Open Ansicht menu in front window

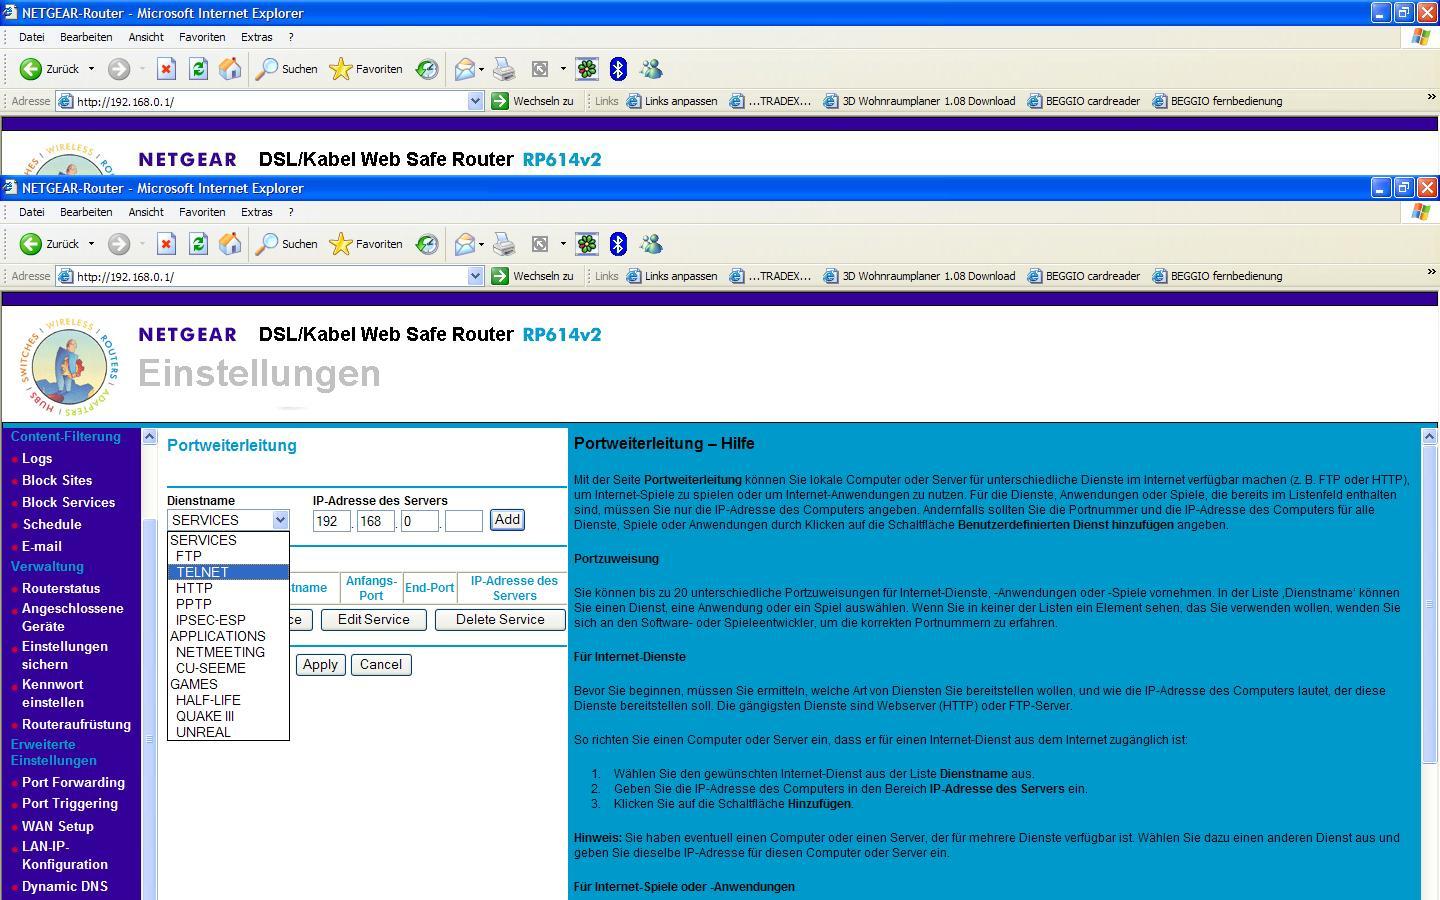pyautogui.click(x=146, y=212)
